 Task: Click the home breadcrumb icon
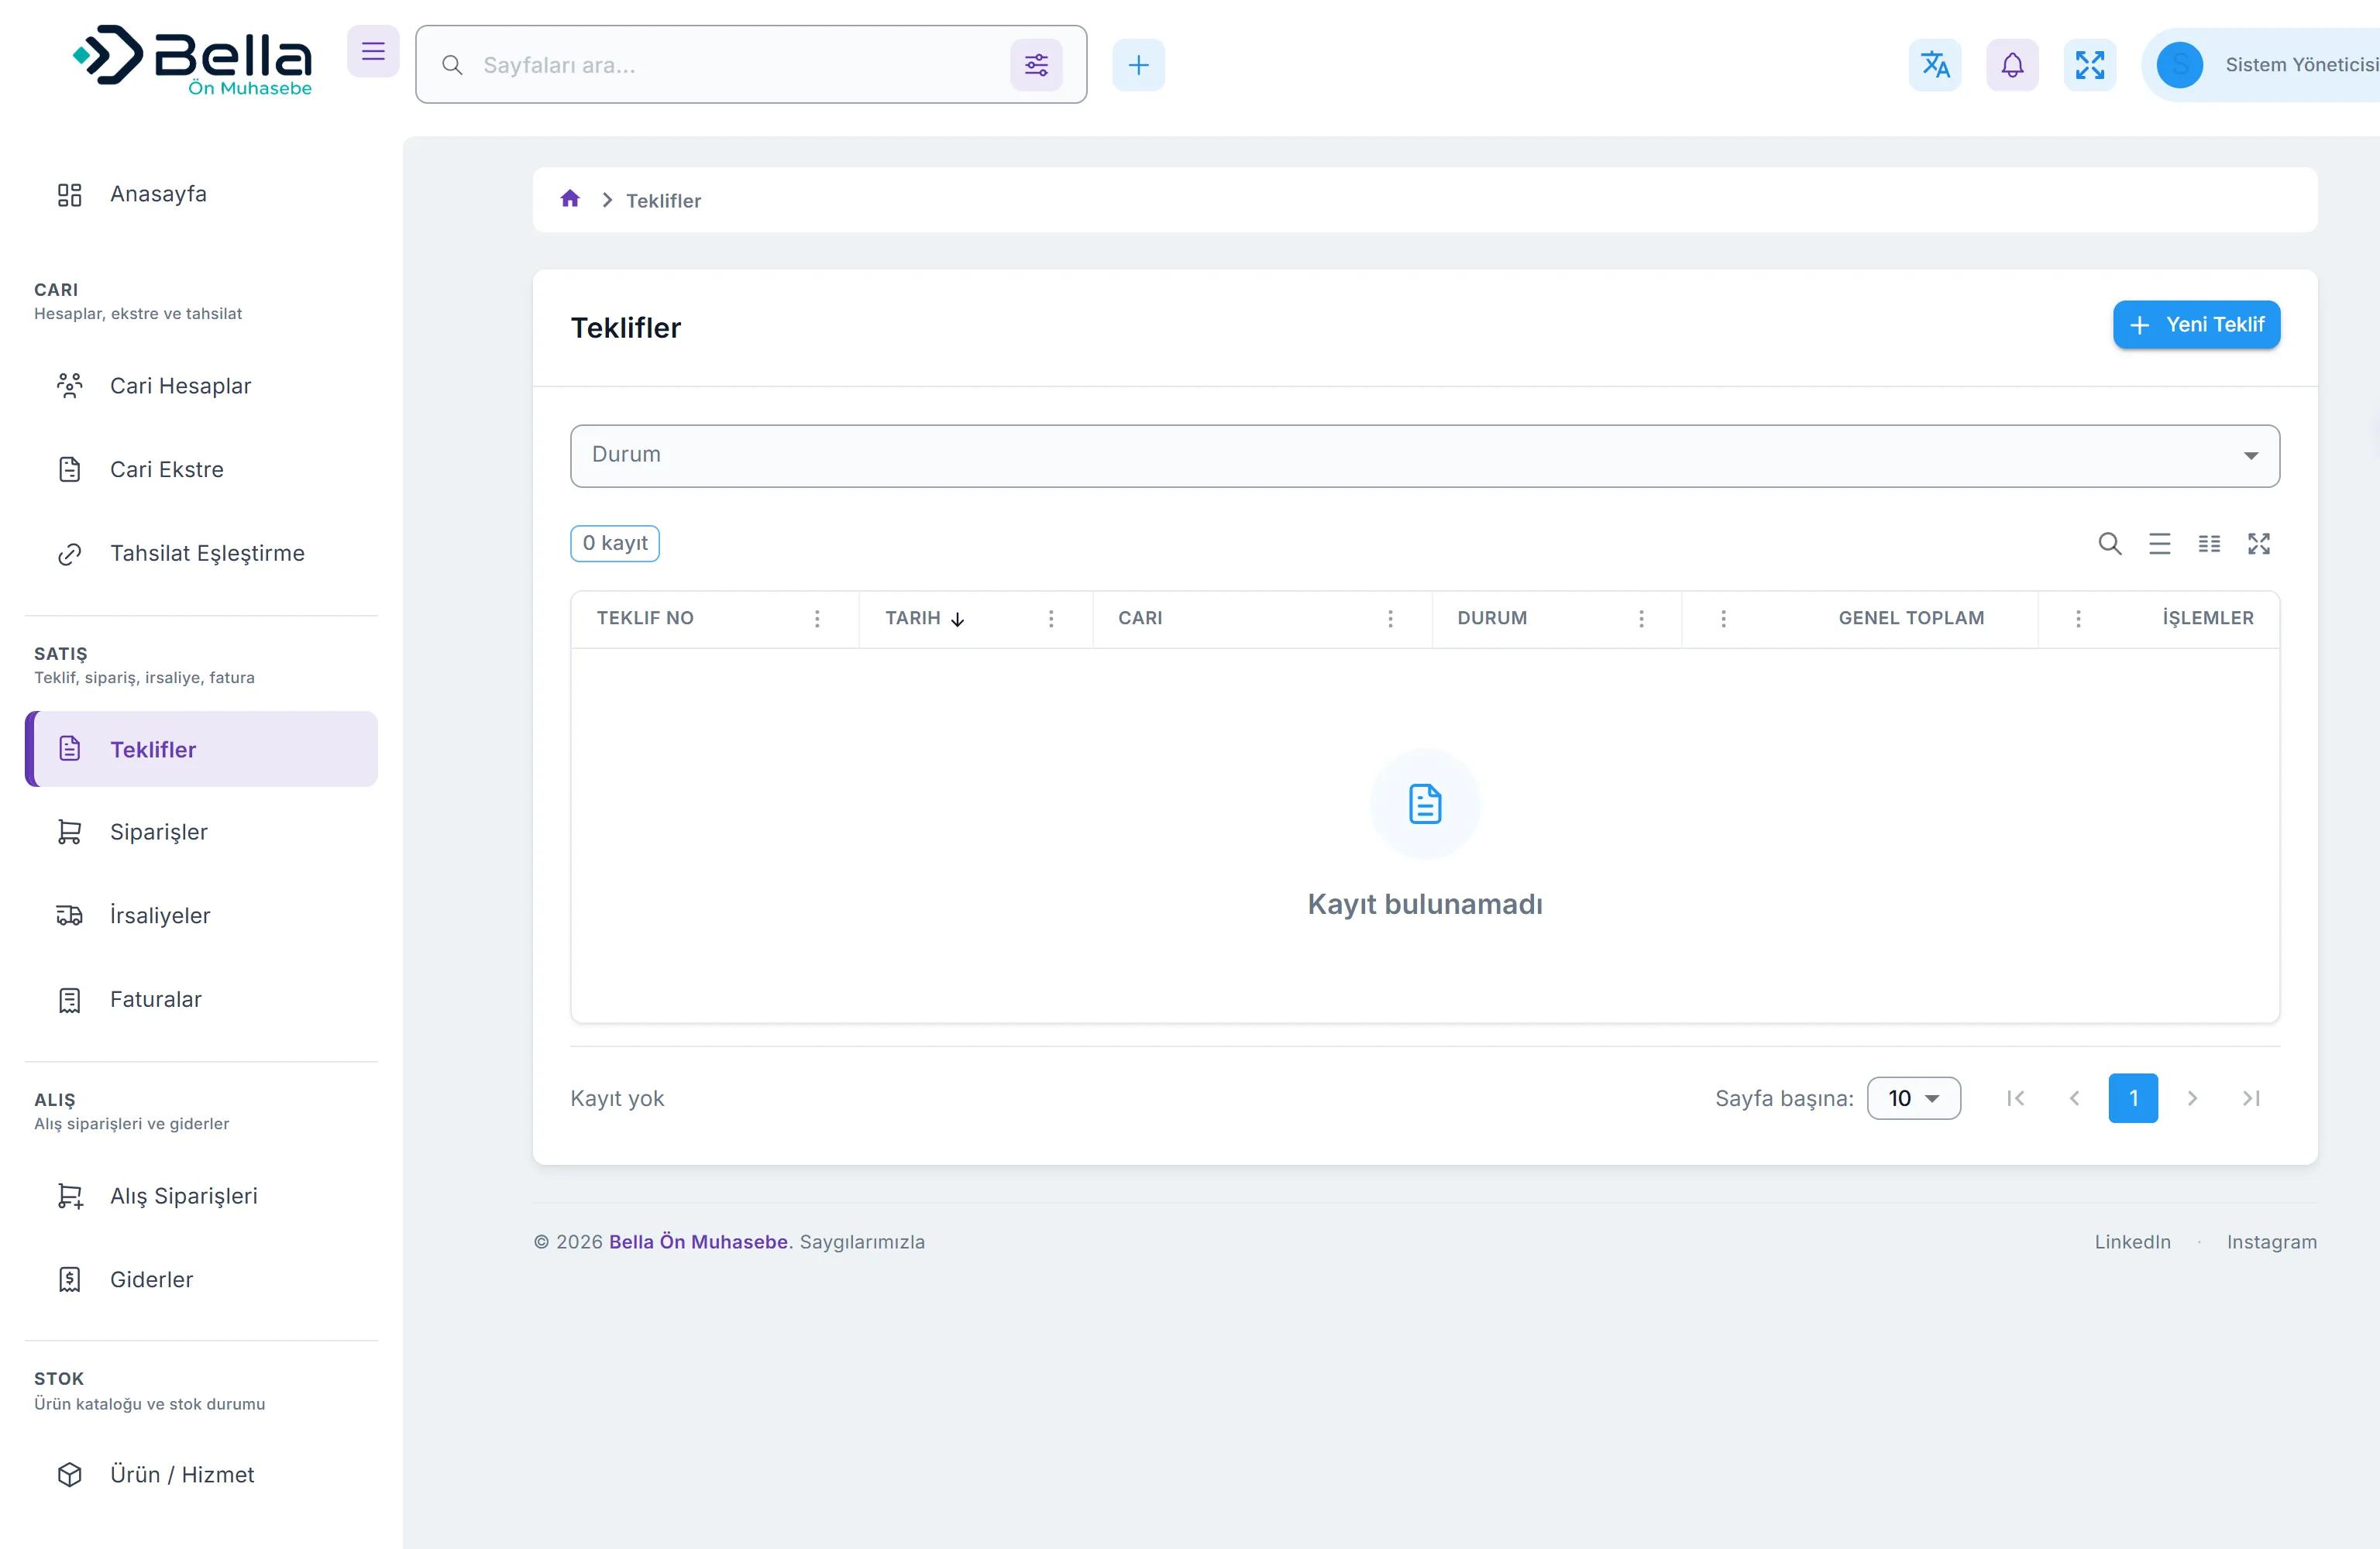coord(570,199)
